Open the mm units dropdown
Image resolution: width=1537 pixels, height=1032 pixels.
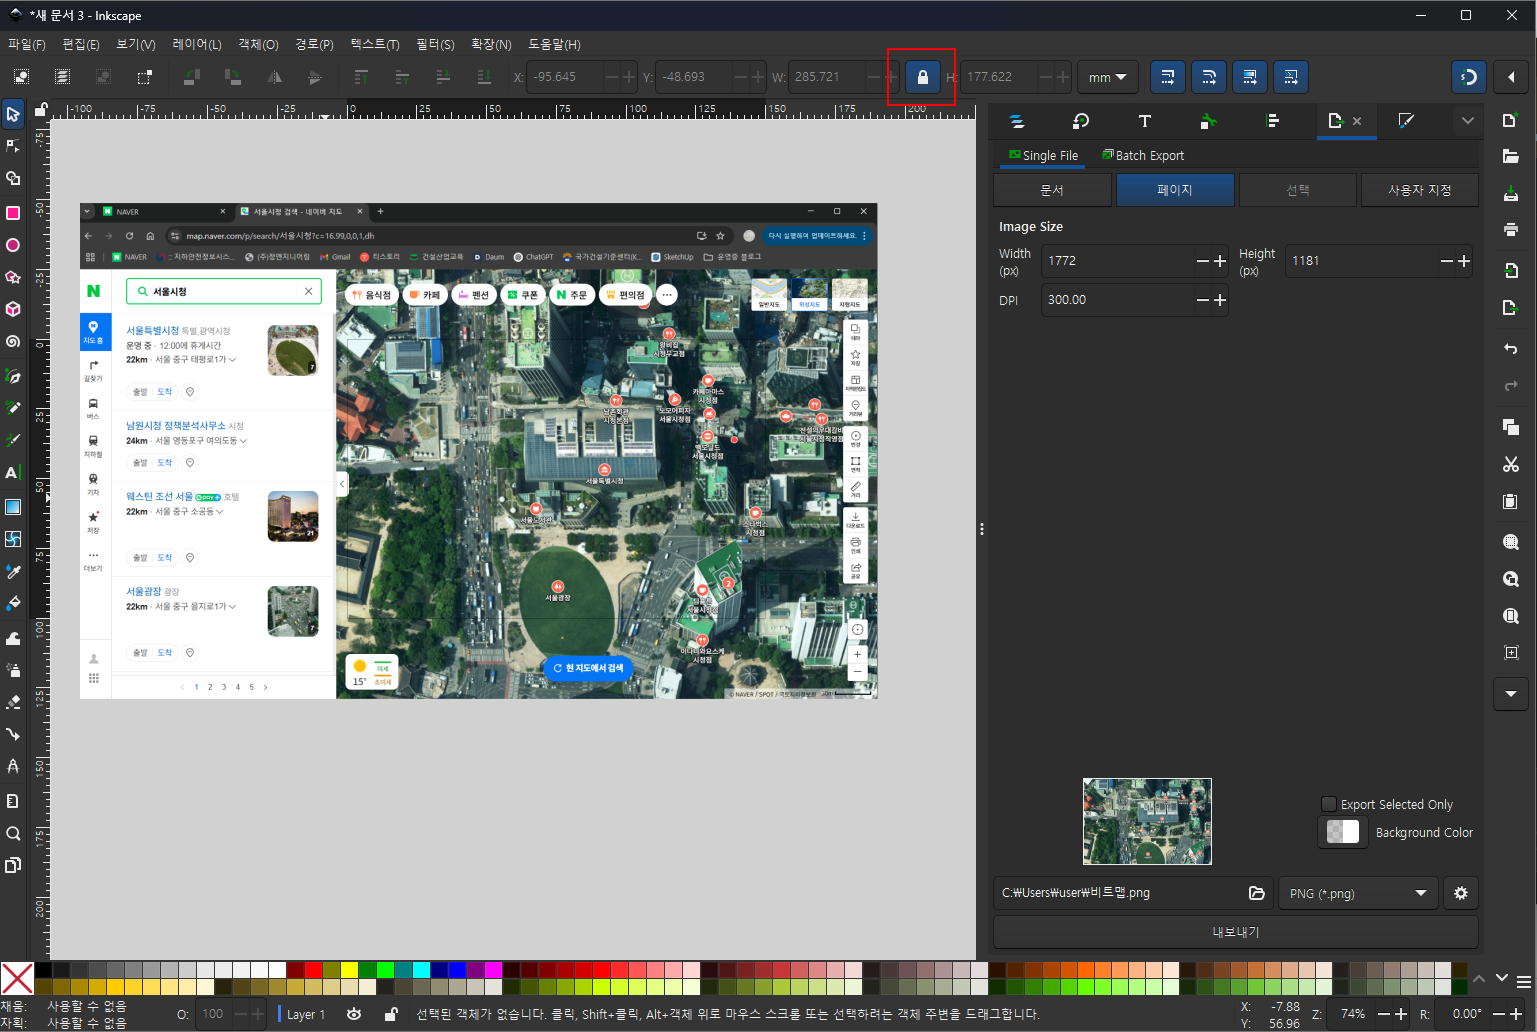click(x=1107, y=77)
